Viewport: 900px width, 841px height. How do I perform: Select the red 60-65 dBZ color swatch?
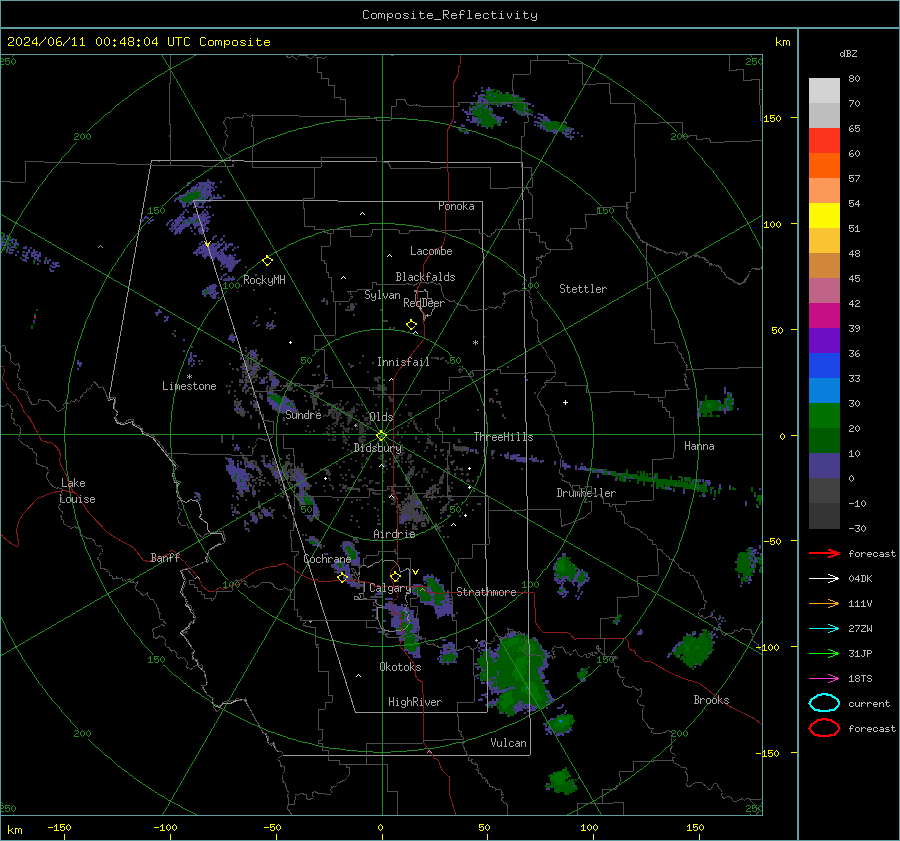pyautogui.click(x=824, y=141)
